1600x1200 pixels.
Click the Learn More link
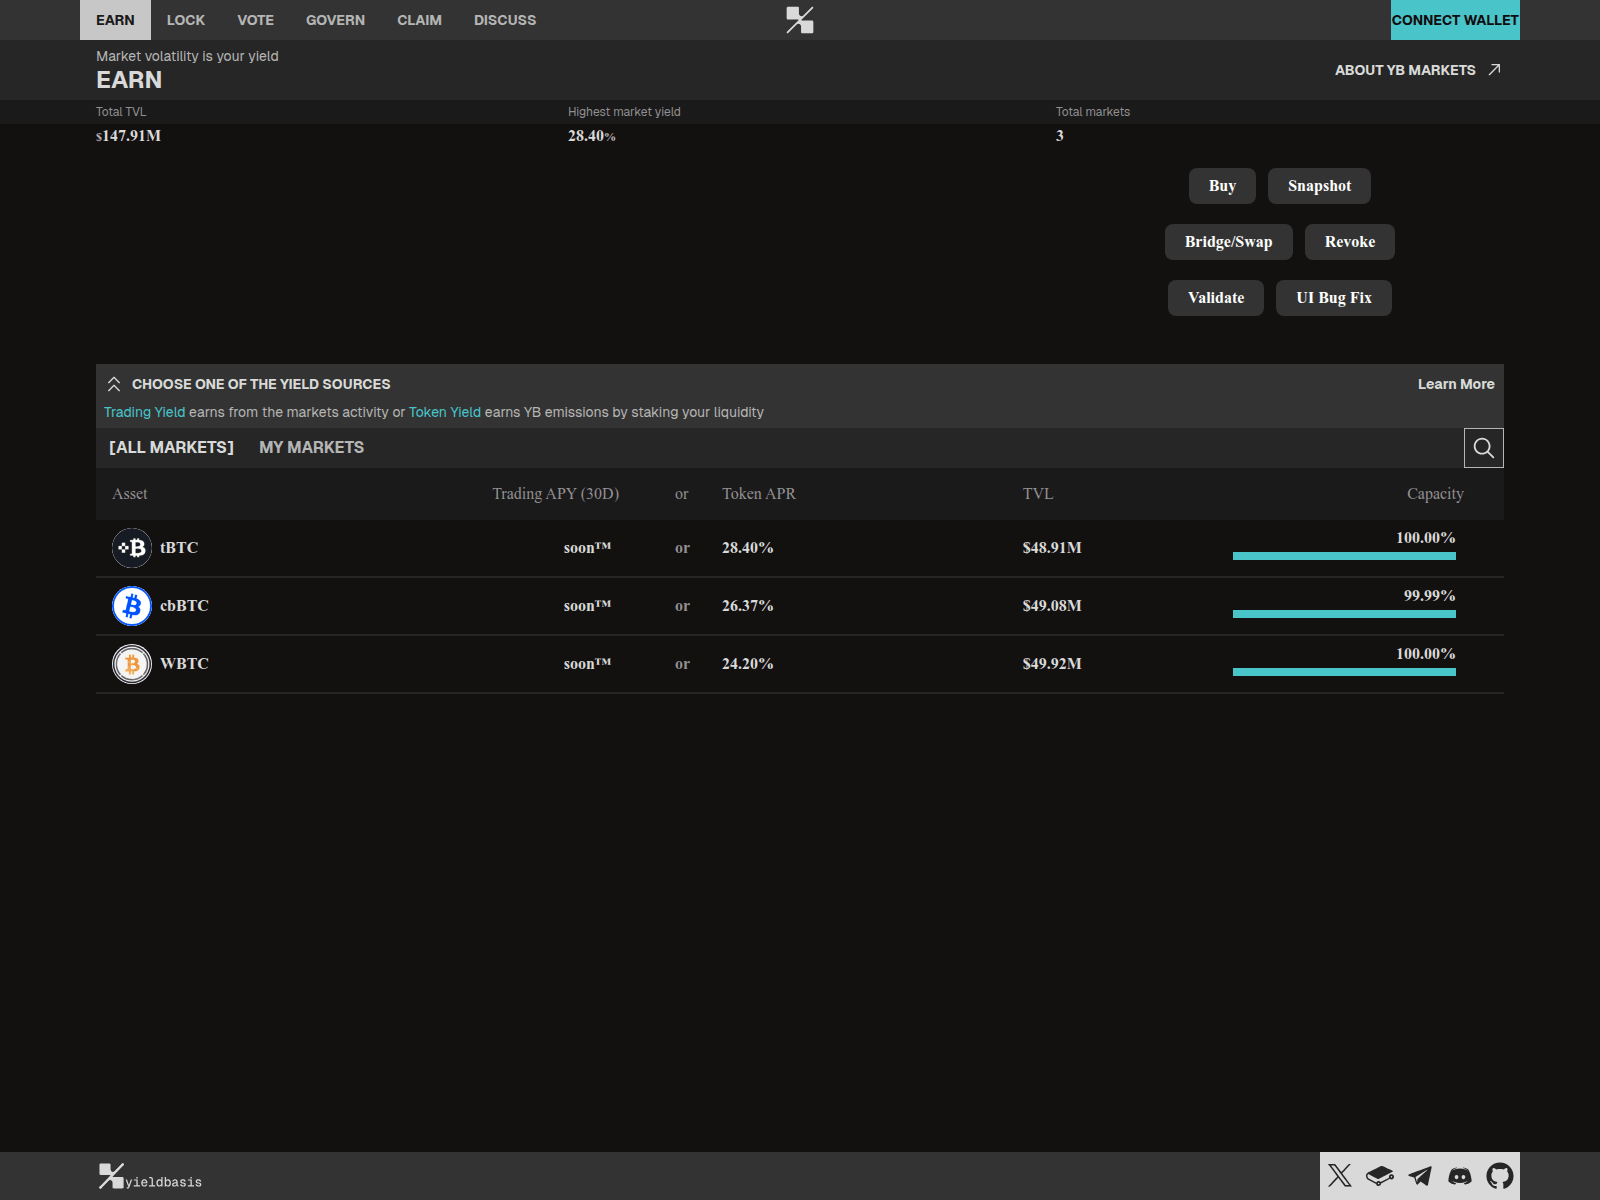tap(1456, 384)
